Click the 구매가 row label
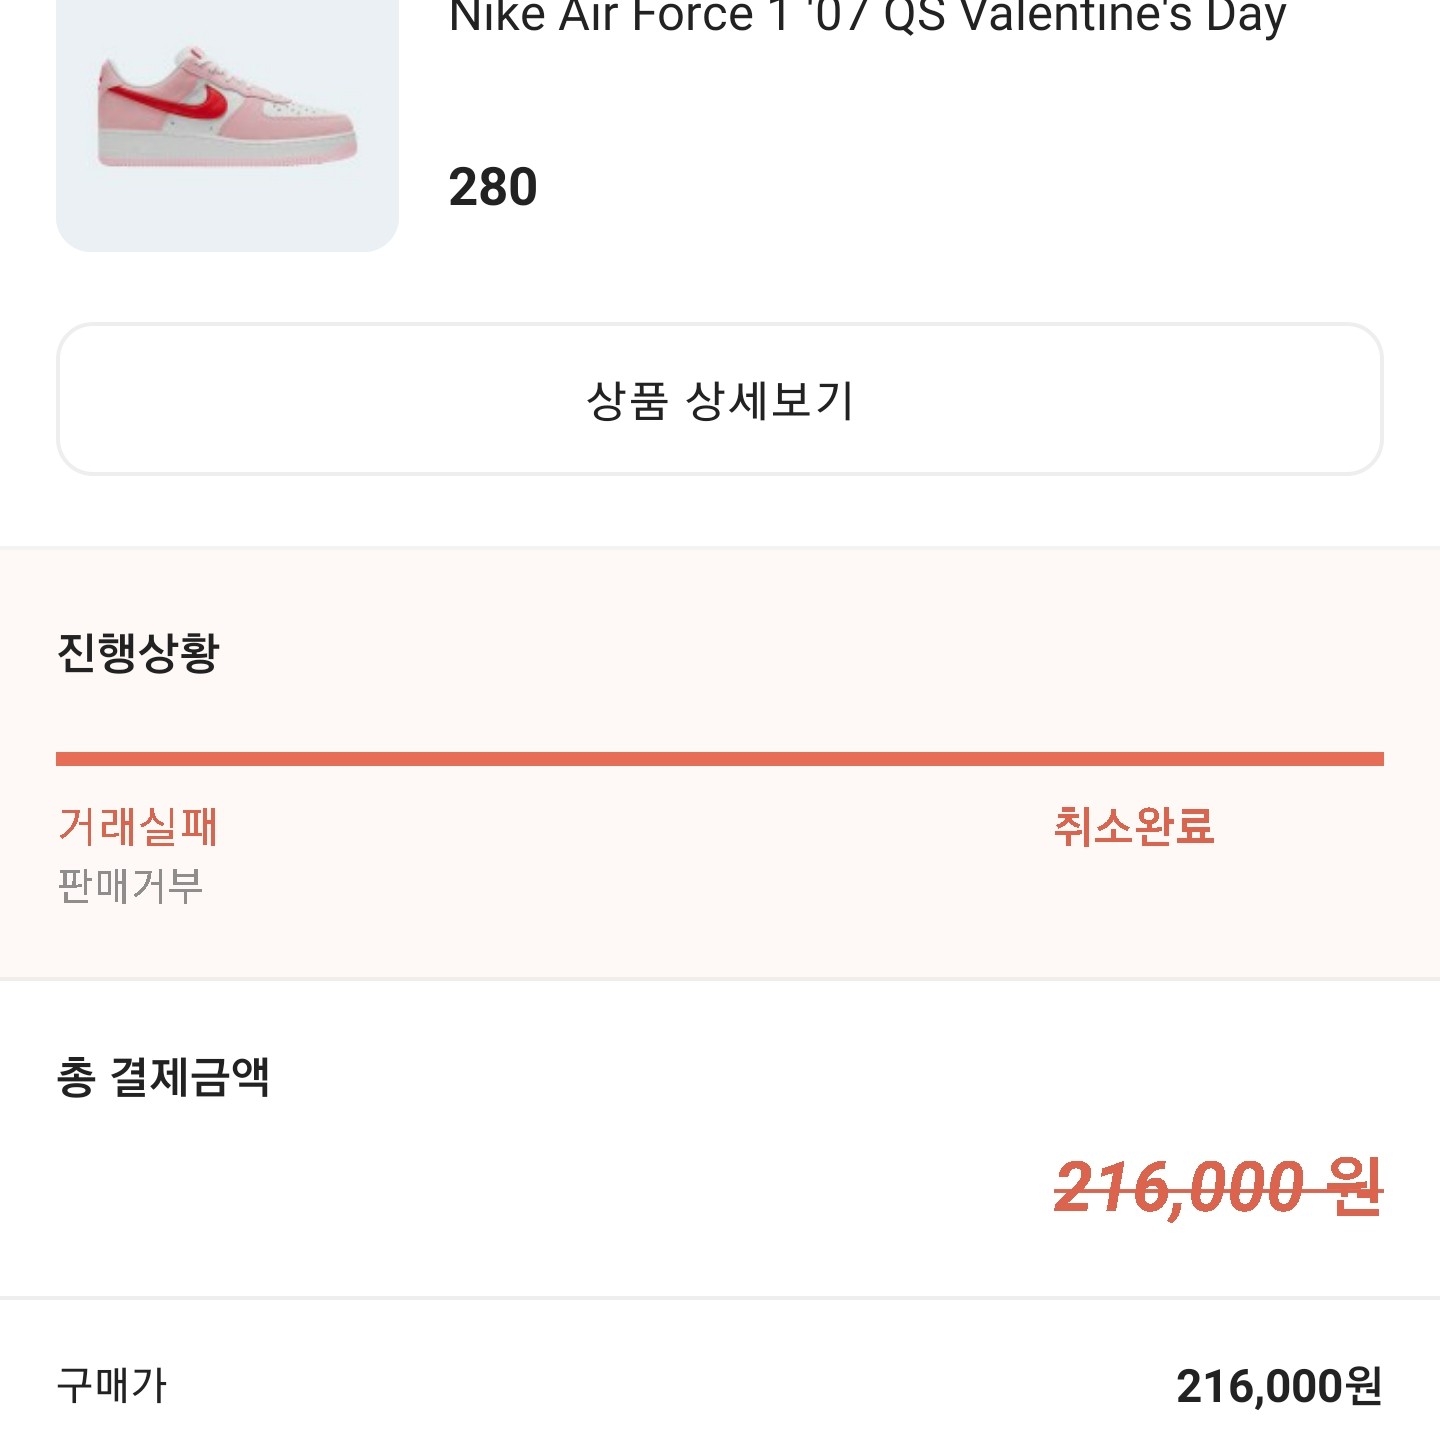The image size is (1440, 1440). click(112, 1386)
